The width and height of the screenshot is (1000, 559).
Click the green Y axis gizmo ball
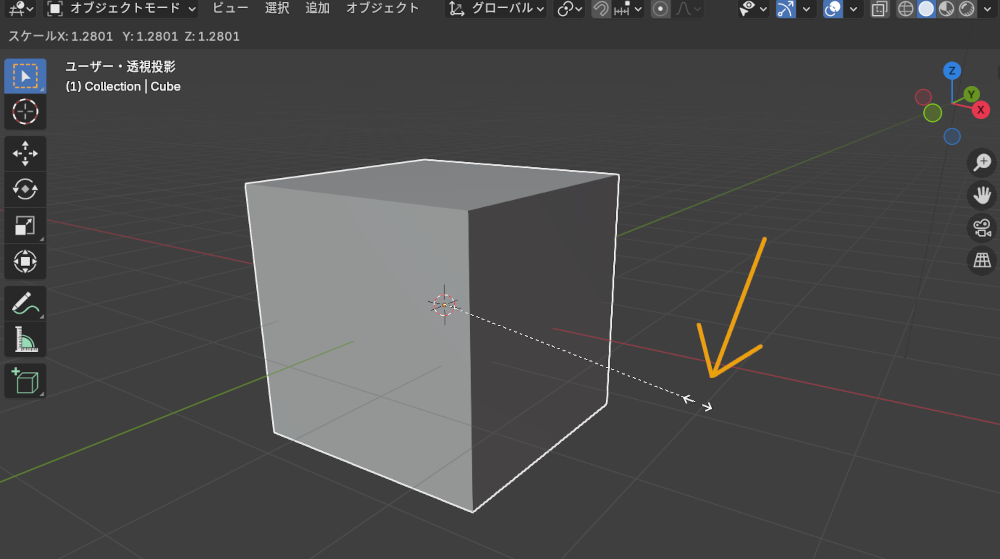[971, 94]
